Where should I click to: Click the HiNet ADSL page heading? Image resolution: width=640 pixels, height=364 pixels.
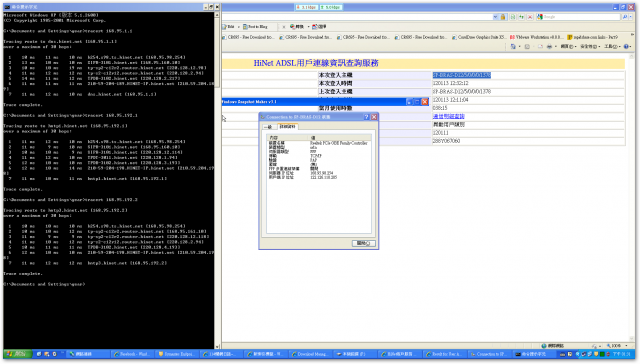[x=316, y=63]
